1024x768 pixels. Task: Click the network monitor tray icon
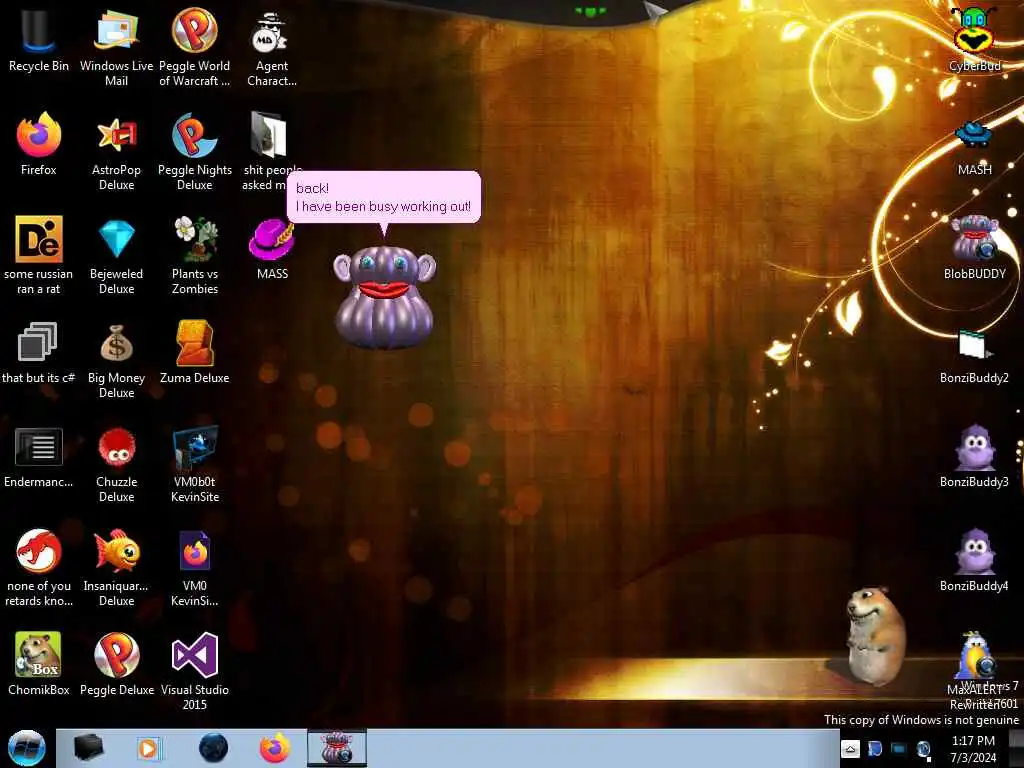click(x=899, y=749)
